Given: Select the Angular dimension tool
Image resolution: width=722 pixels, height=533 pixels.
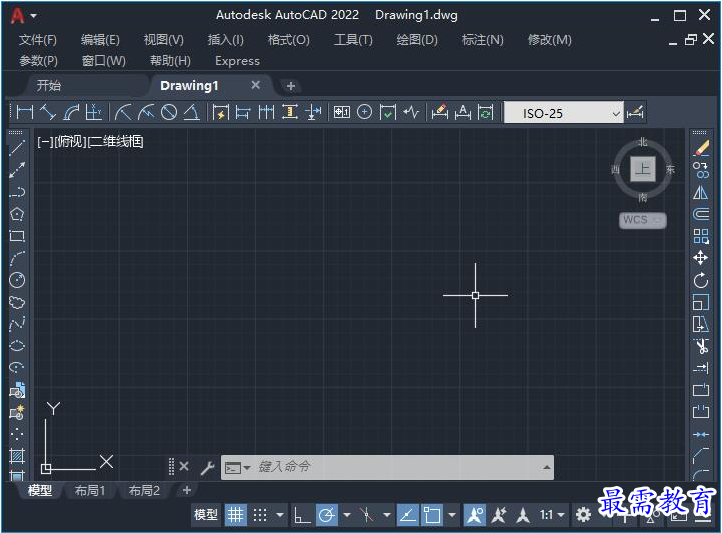Looking at the screenshot, I should pyautogui.click(x=192, y=112).
